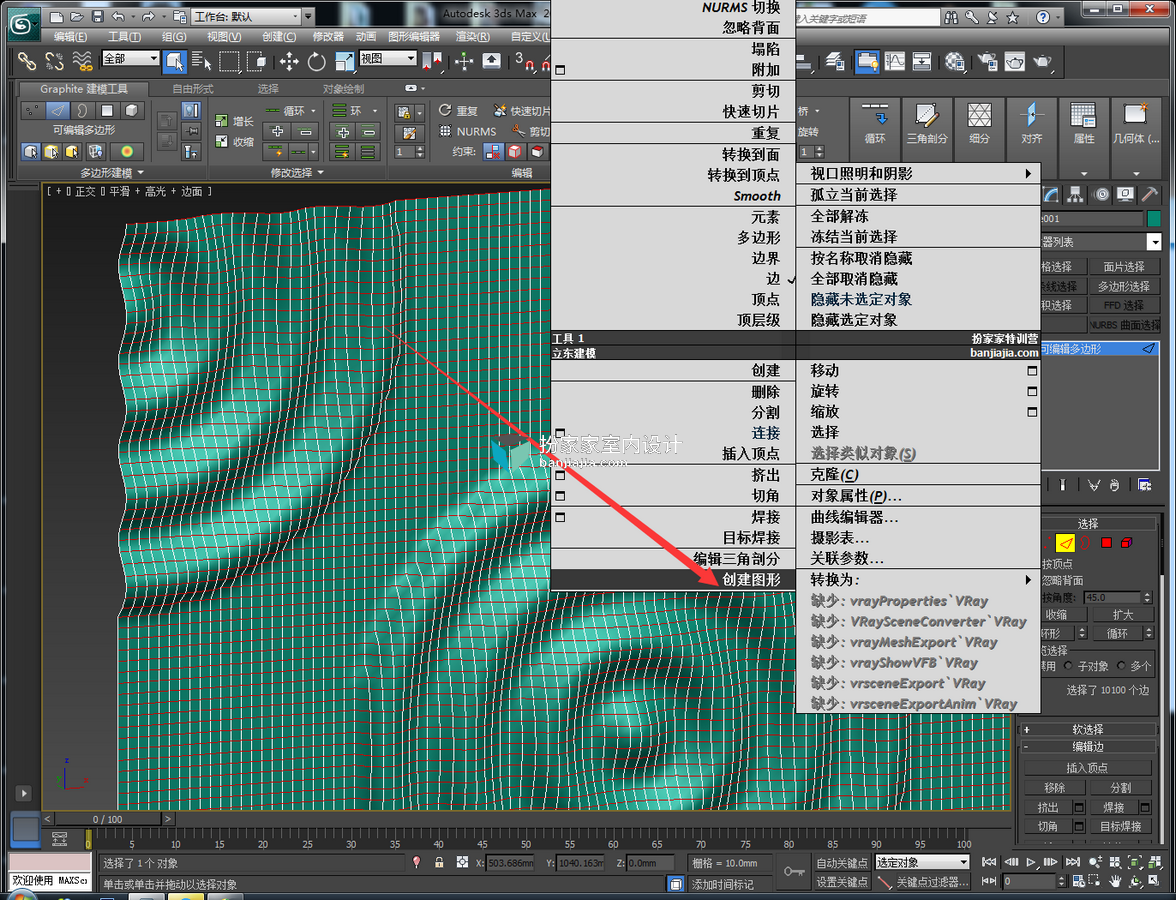
Task: Expand the 多边形建模 ribbon panel arrow
Action: pyautogui.click(x=140, y=172)
